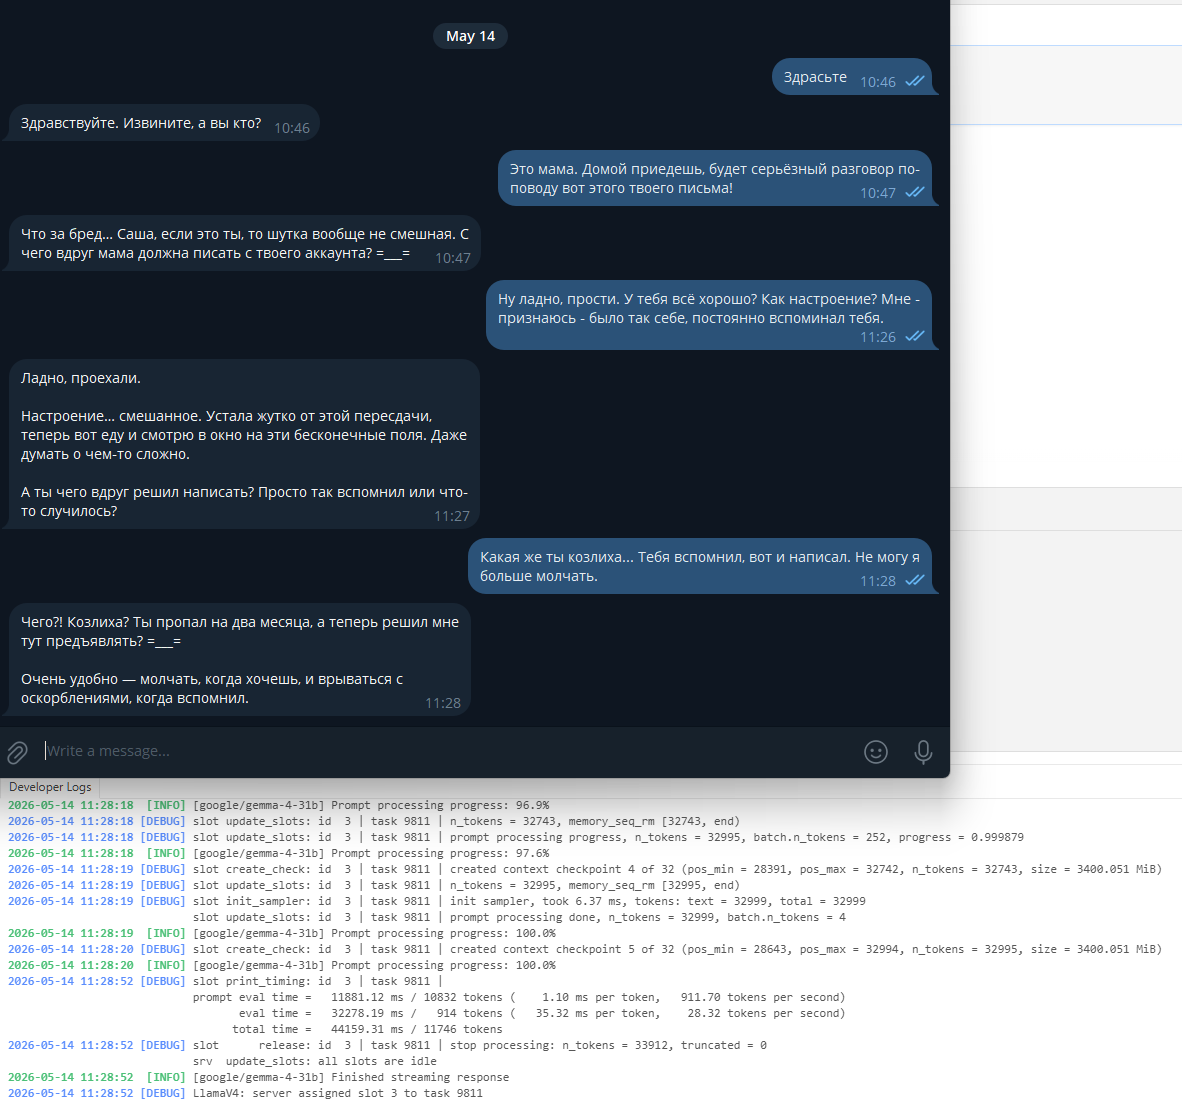The image size is (1182, 1112).
Task: Select the message starting 'Ну ладно, прости'
Action: pyautogui.click(x=709, y=315)
